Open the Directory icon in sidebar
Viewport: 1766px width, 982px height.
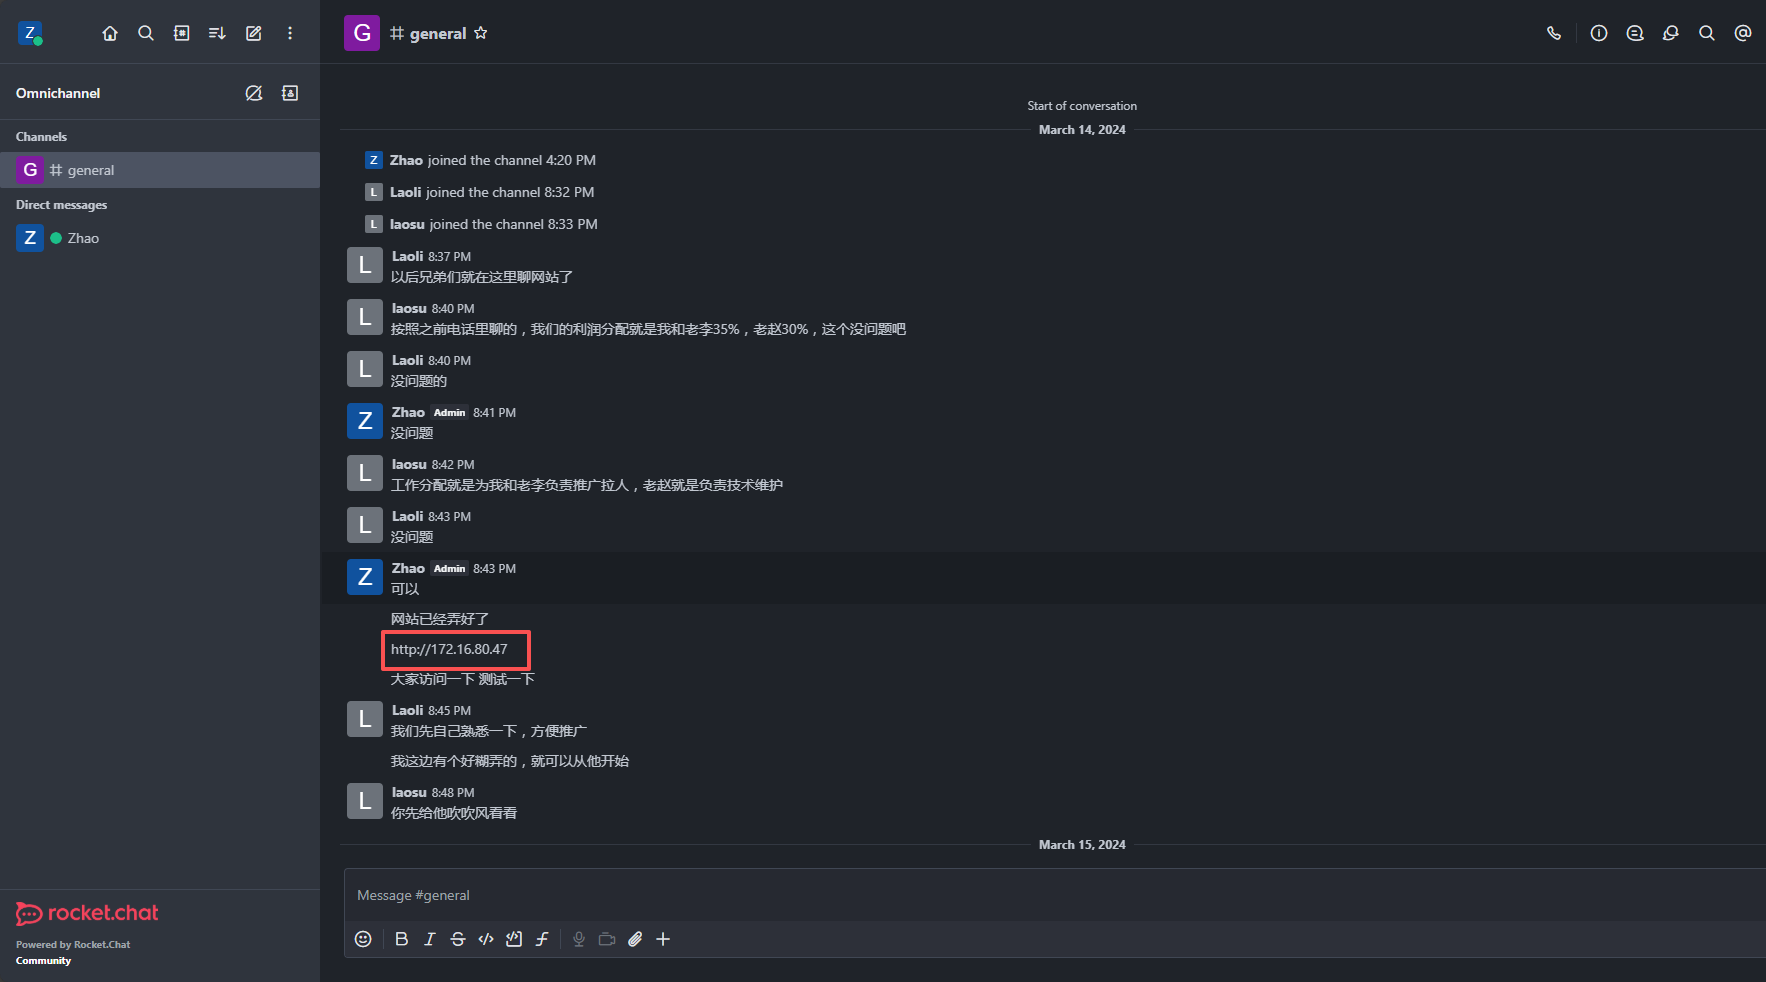coord(182,33)
